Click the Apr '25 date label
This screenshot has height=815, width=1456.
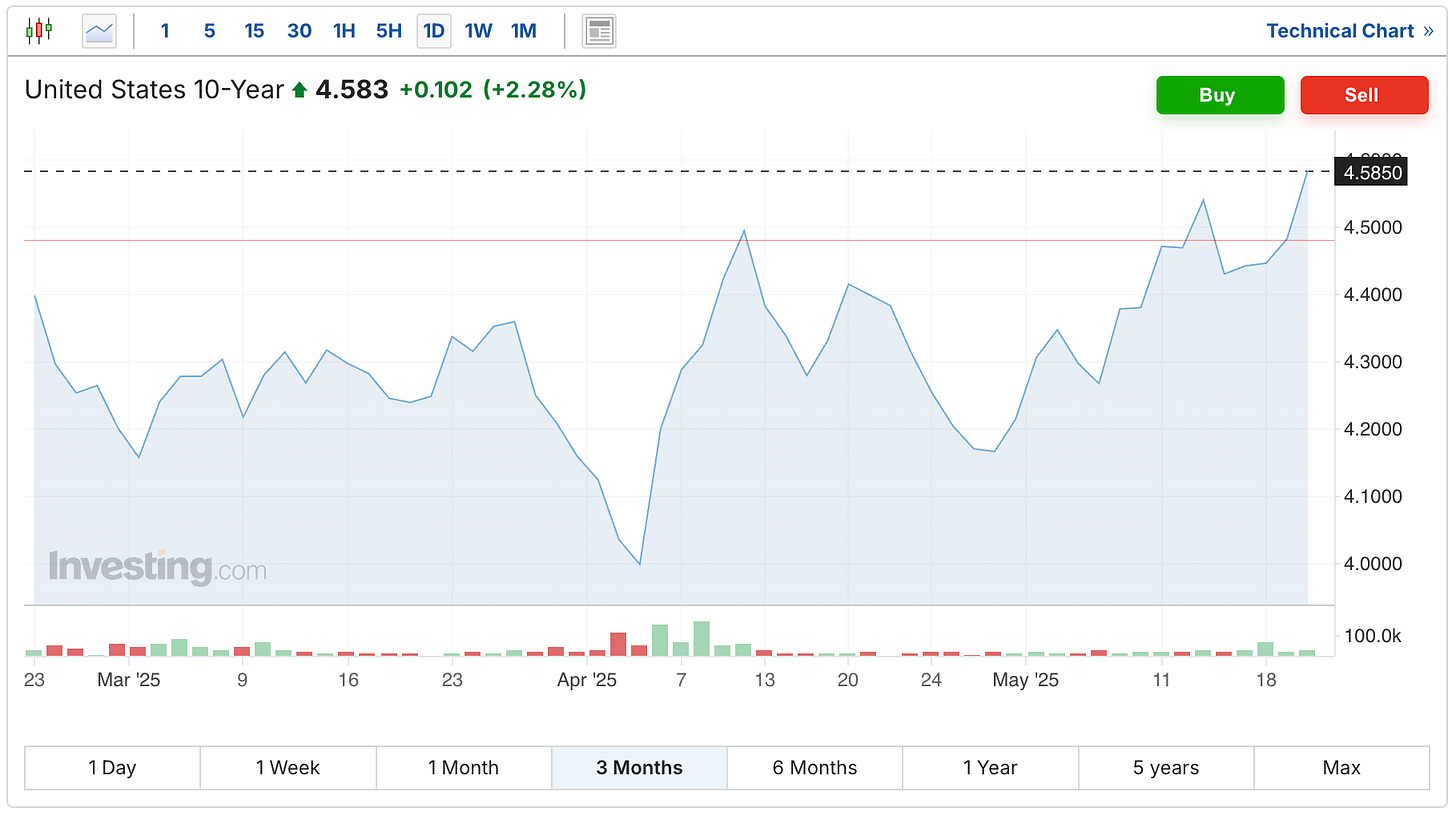(x=588, y=680)
